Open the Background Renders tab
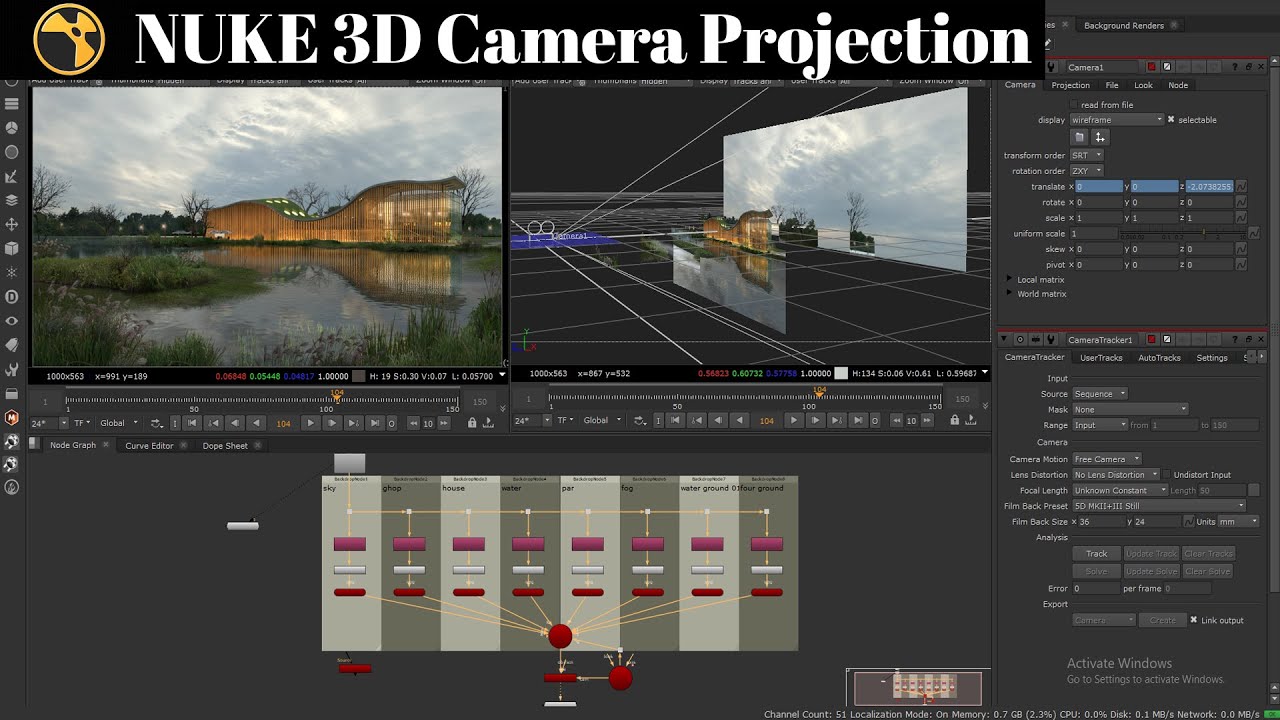The image size is (1280, 720). 1123,25
